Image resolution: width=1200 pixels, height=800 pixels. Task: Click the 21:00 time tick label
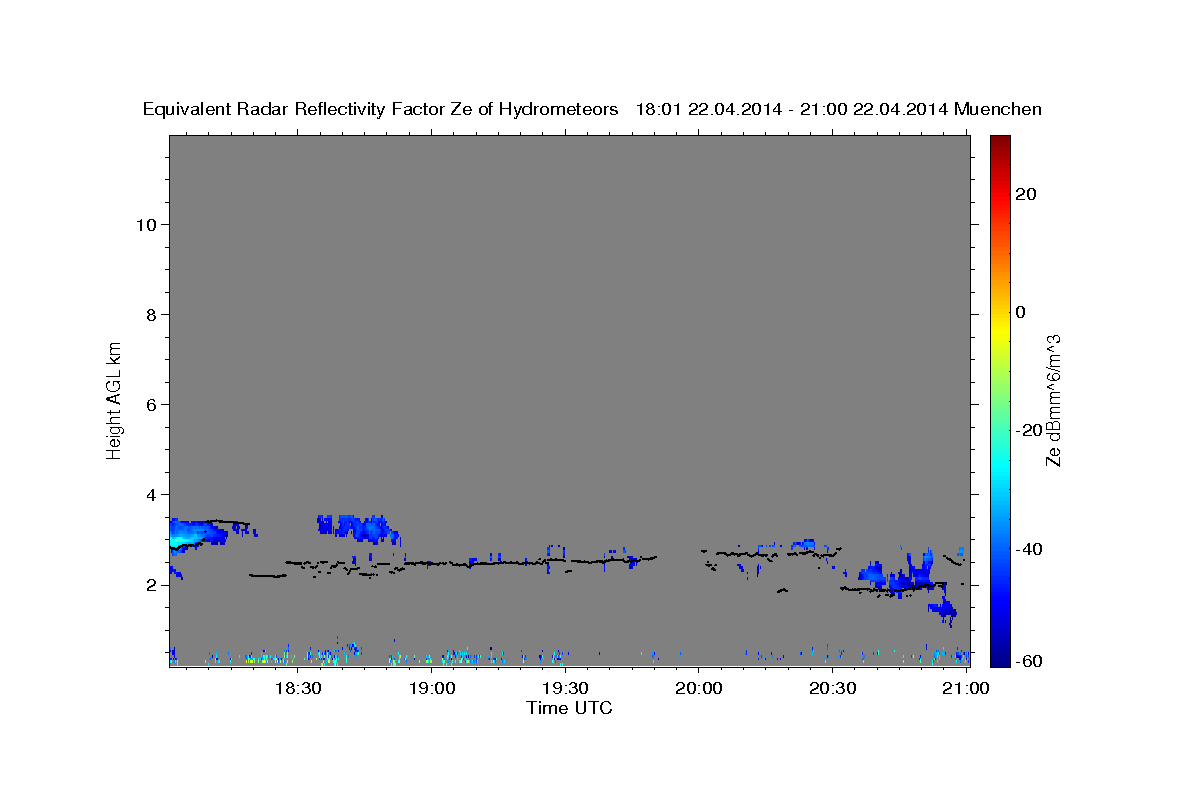tap(966, 688)
